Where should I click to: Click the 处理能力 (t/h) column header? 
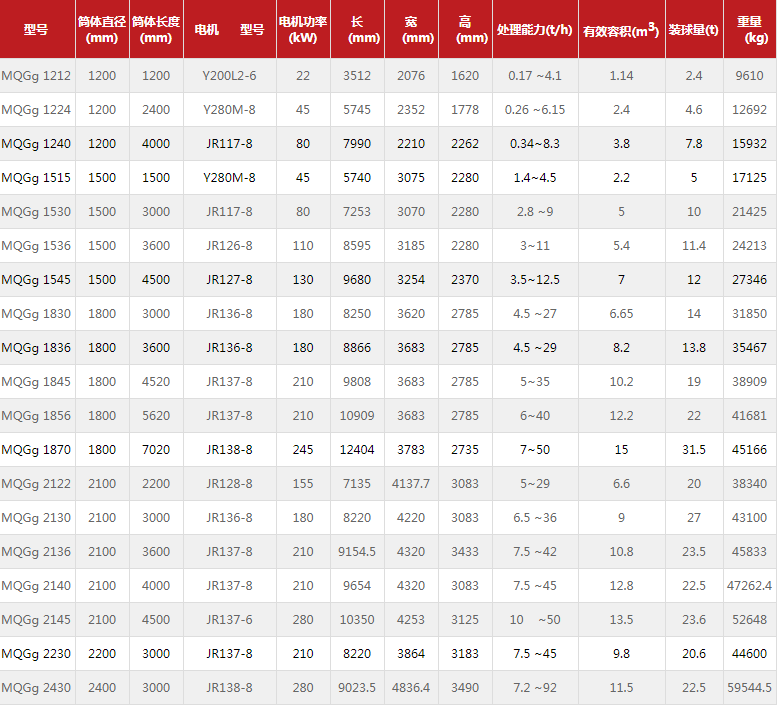535,30
